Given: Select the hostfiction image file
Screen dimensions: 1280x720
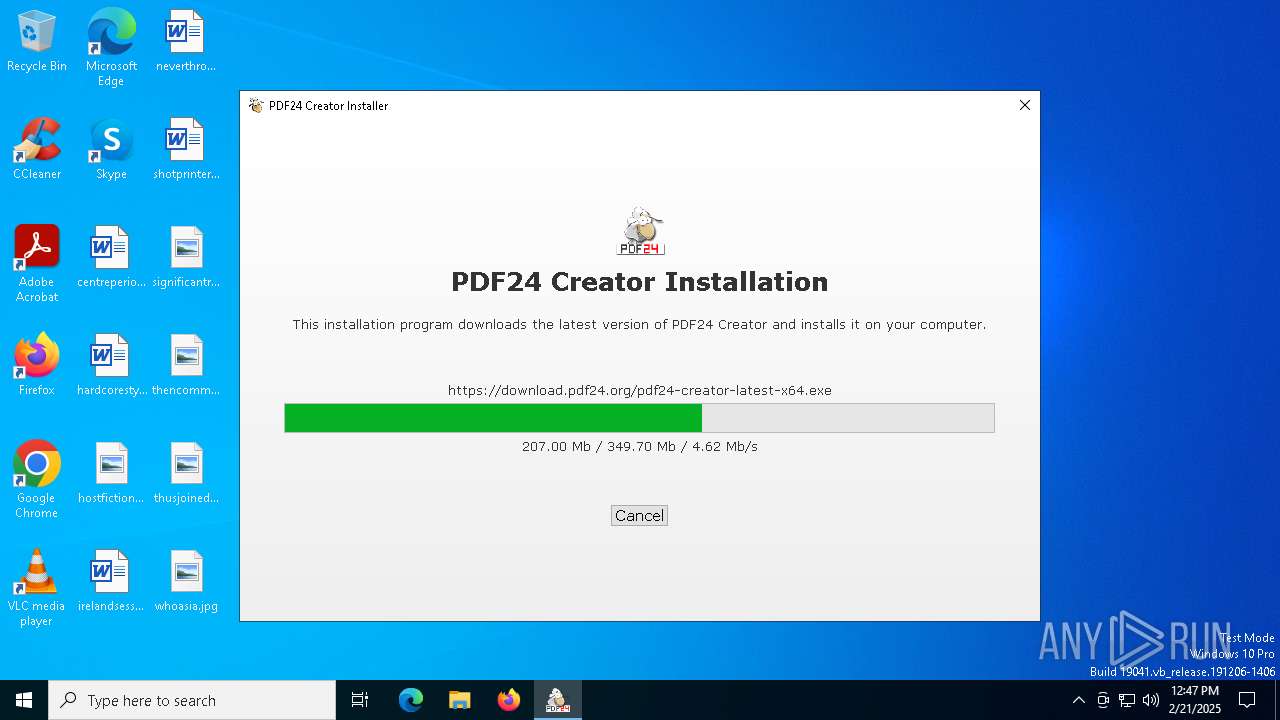Looking at the screenshot, I should click(x=111, y=474).
